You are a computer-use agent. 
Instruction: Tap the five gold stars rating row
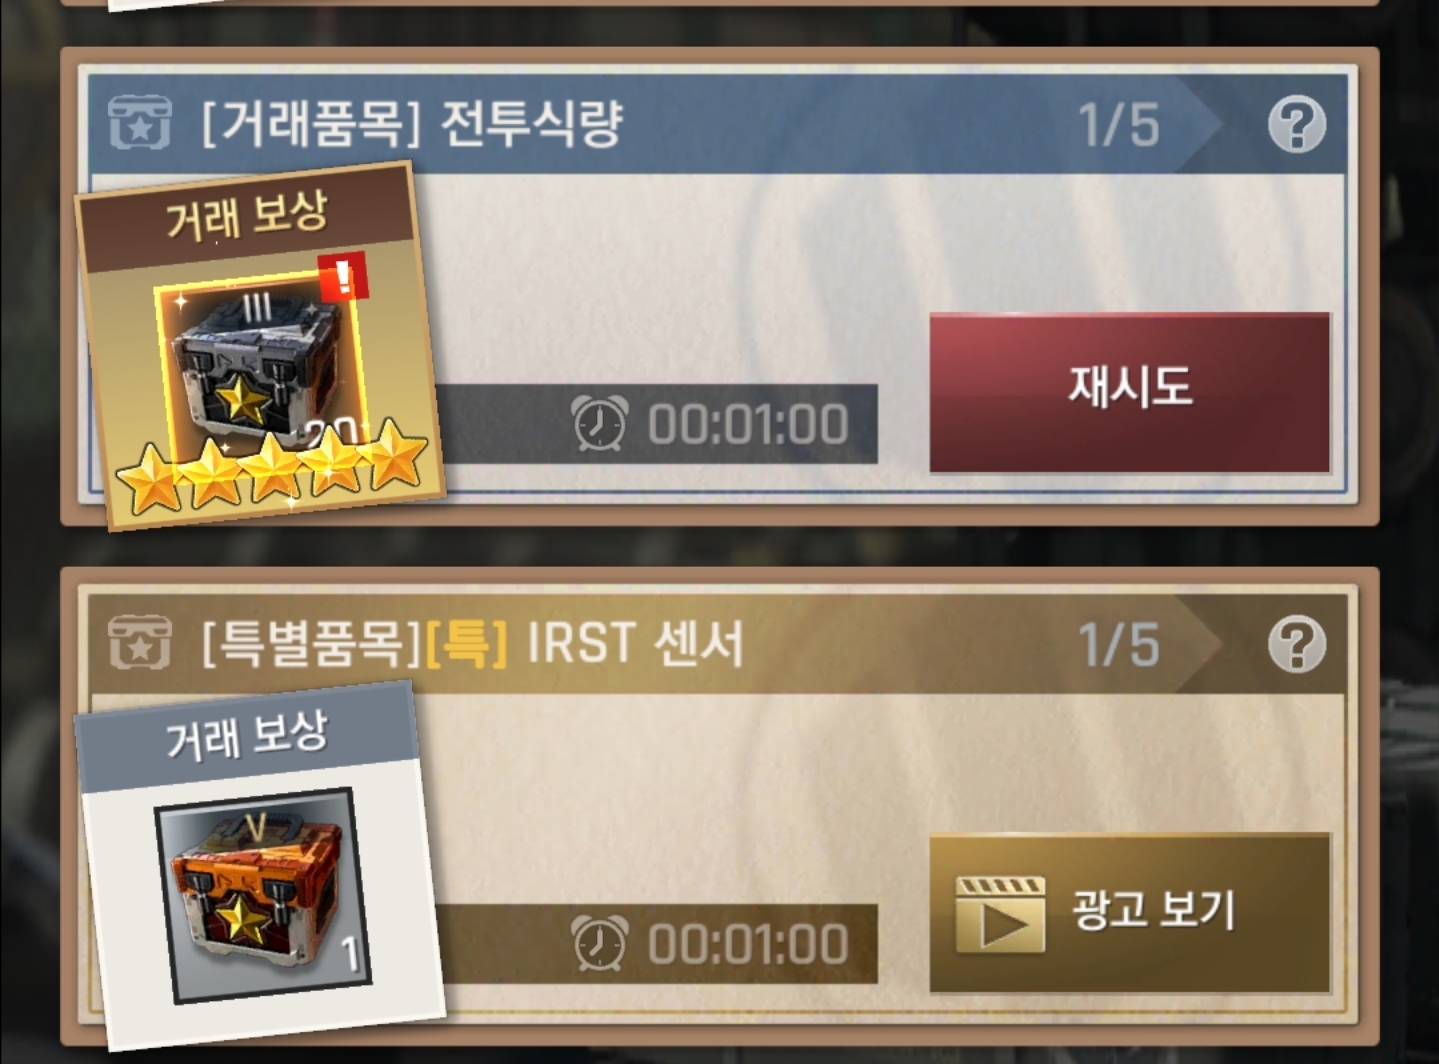tap(272, 468)
